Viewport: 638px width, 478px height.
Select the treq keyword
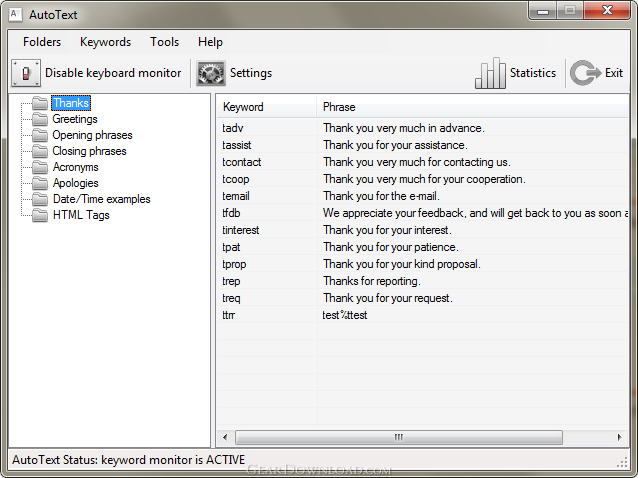(231, 298)
